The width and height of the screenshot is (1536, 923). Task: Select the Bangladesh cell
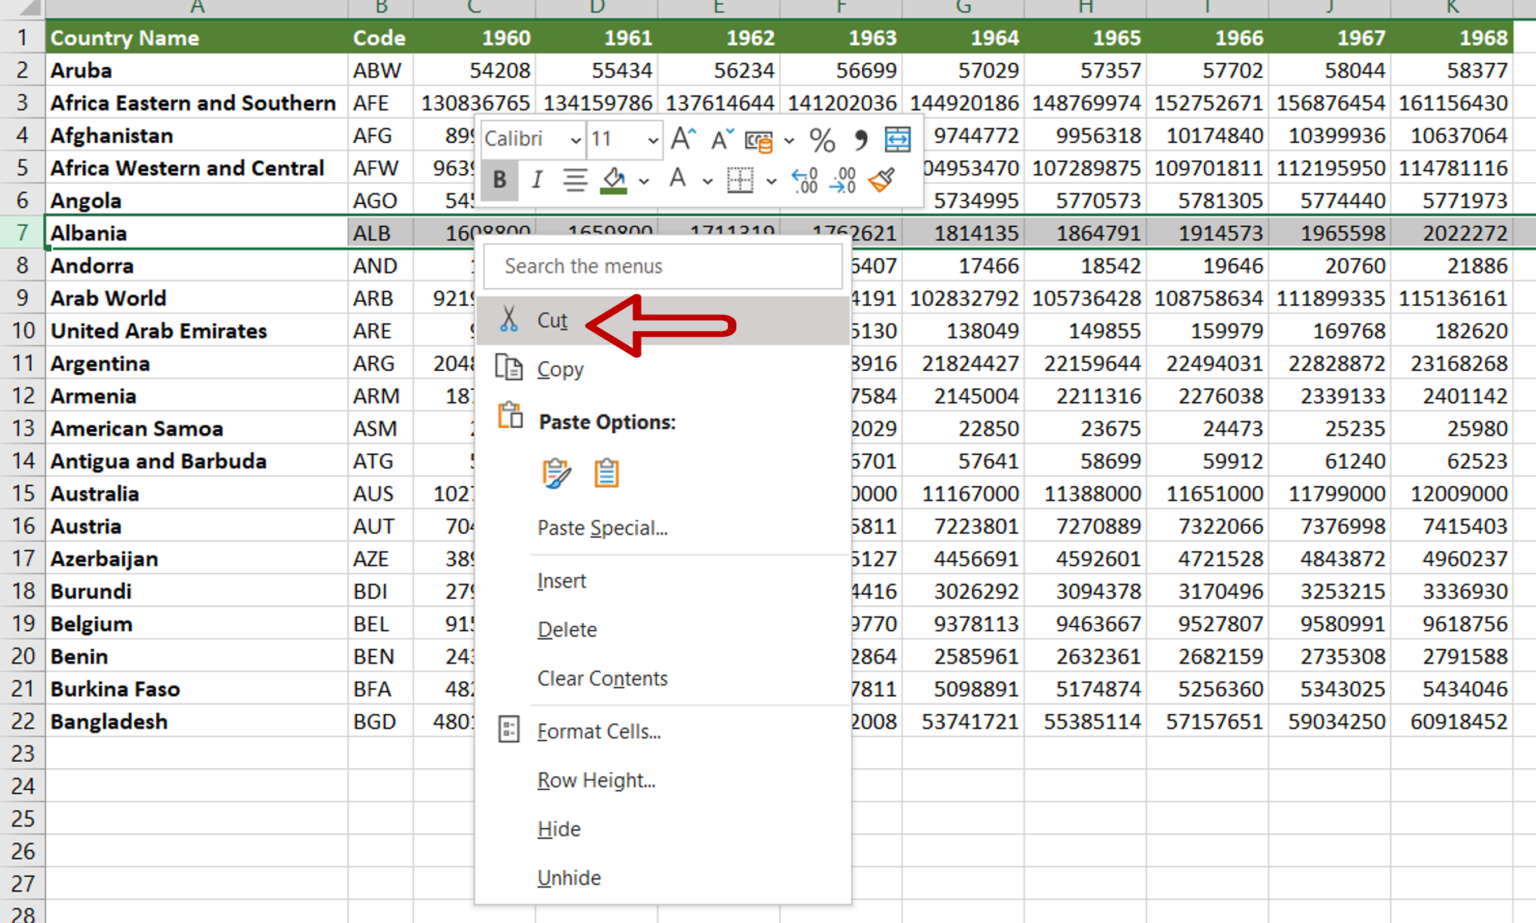click(197, 722)
